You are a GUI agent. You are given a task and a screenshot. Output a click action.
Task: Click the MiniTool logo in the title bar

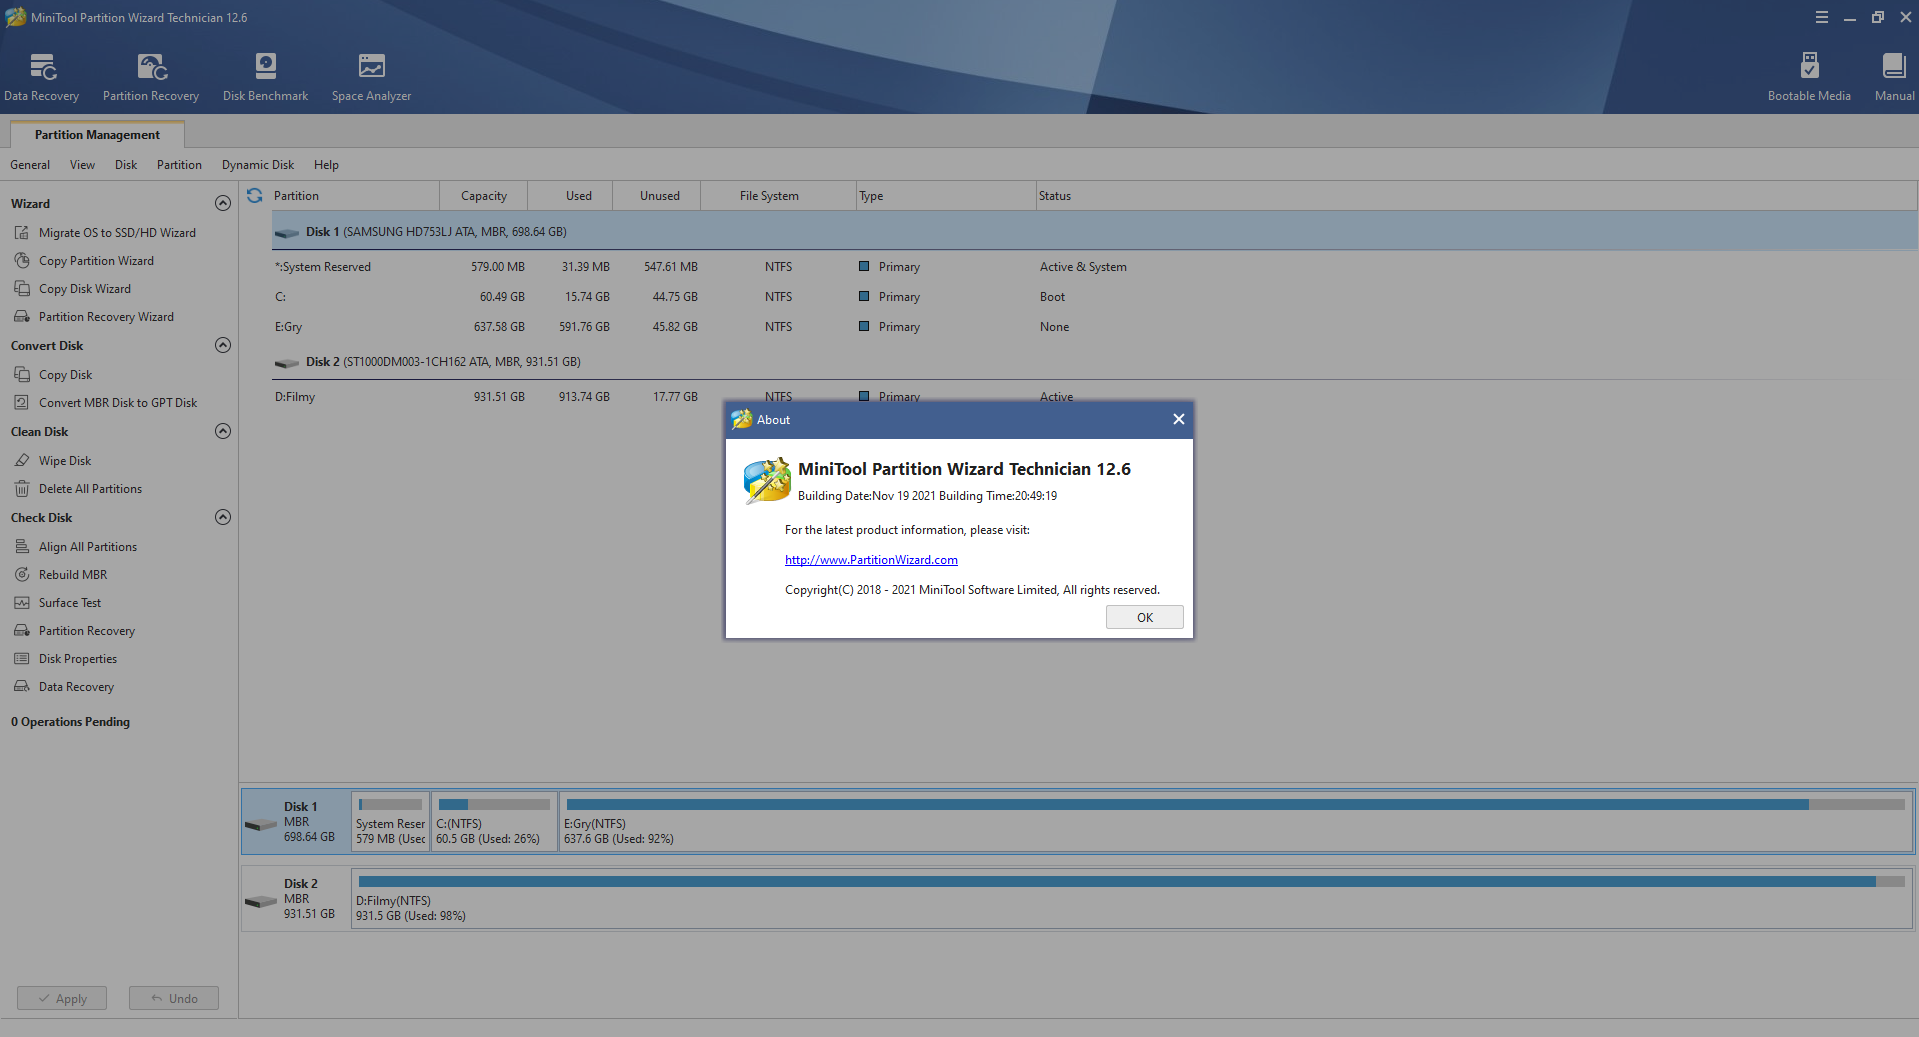(16, 17)
